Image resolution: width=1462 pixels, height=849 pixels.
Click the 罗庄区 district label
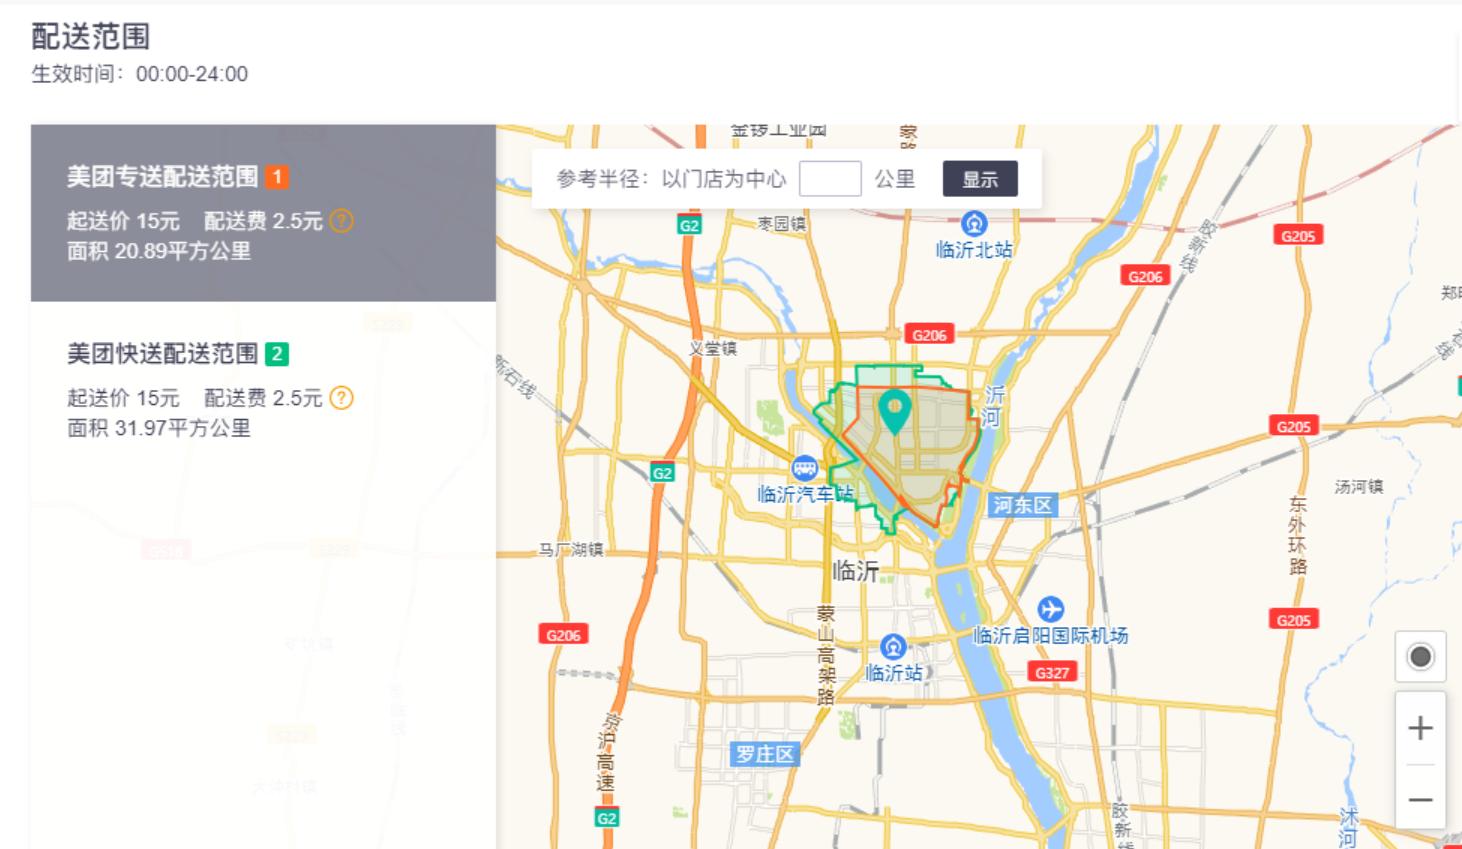click(x=764, y=755)
